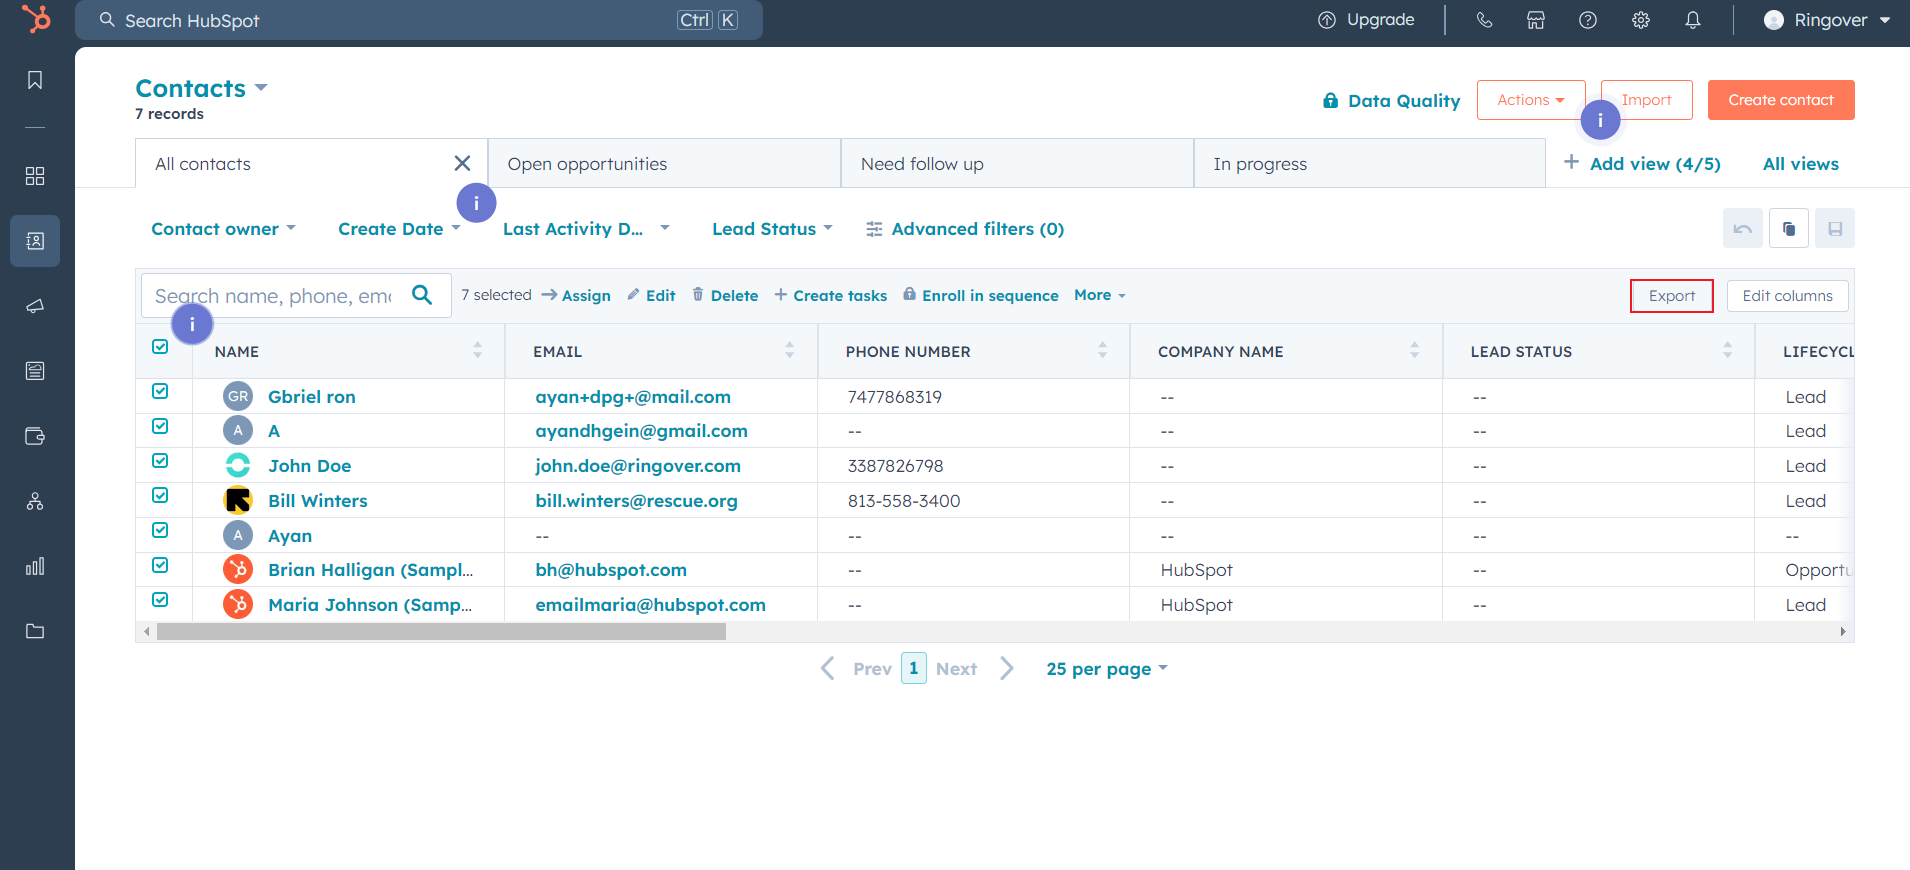Open Bookmarks in the left sidebar
Viewport: 1910px width, 870px height.
(x=35, y=80)
